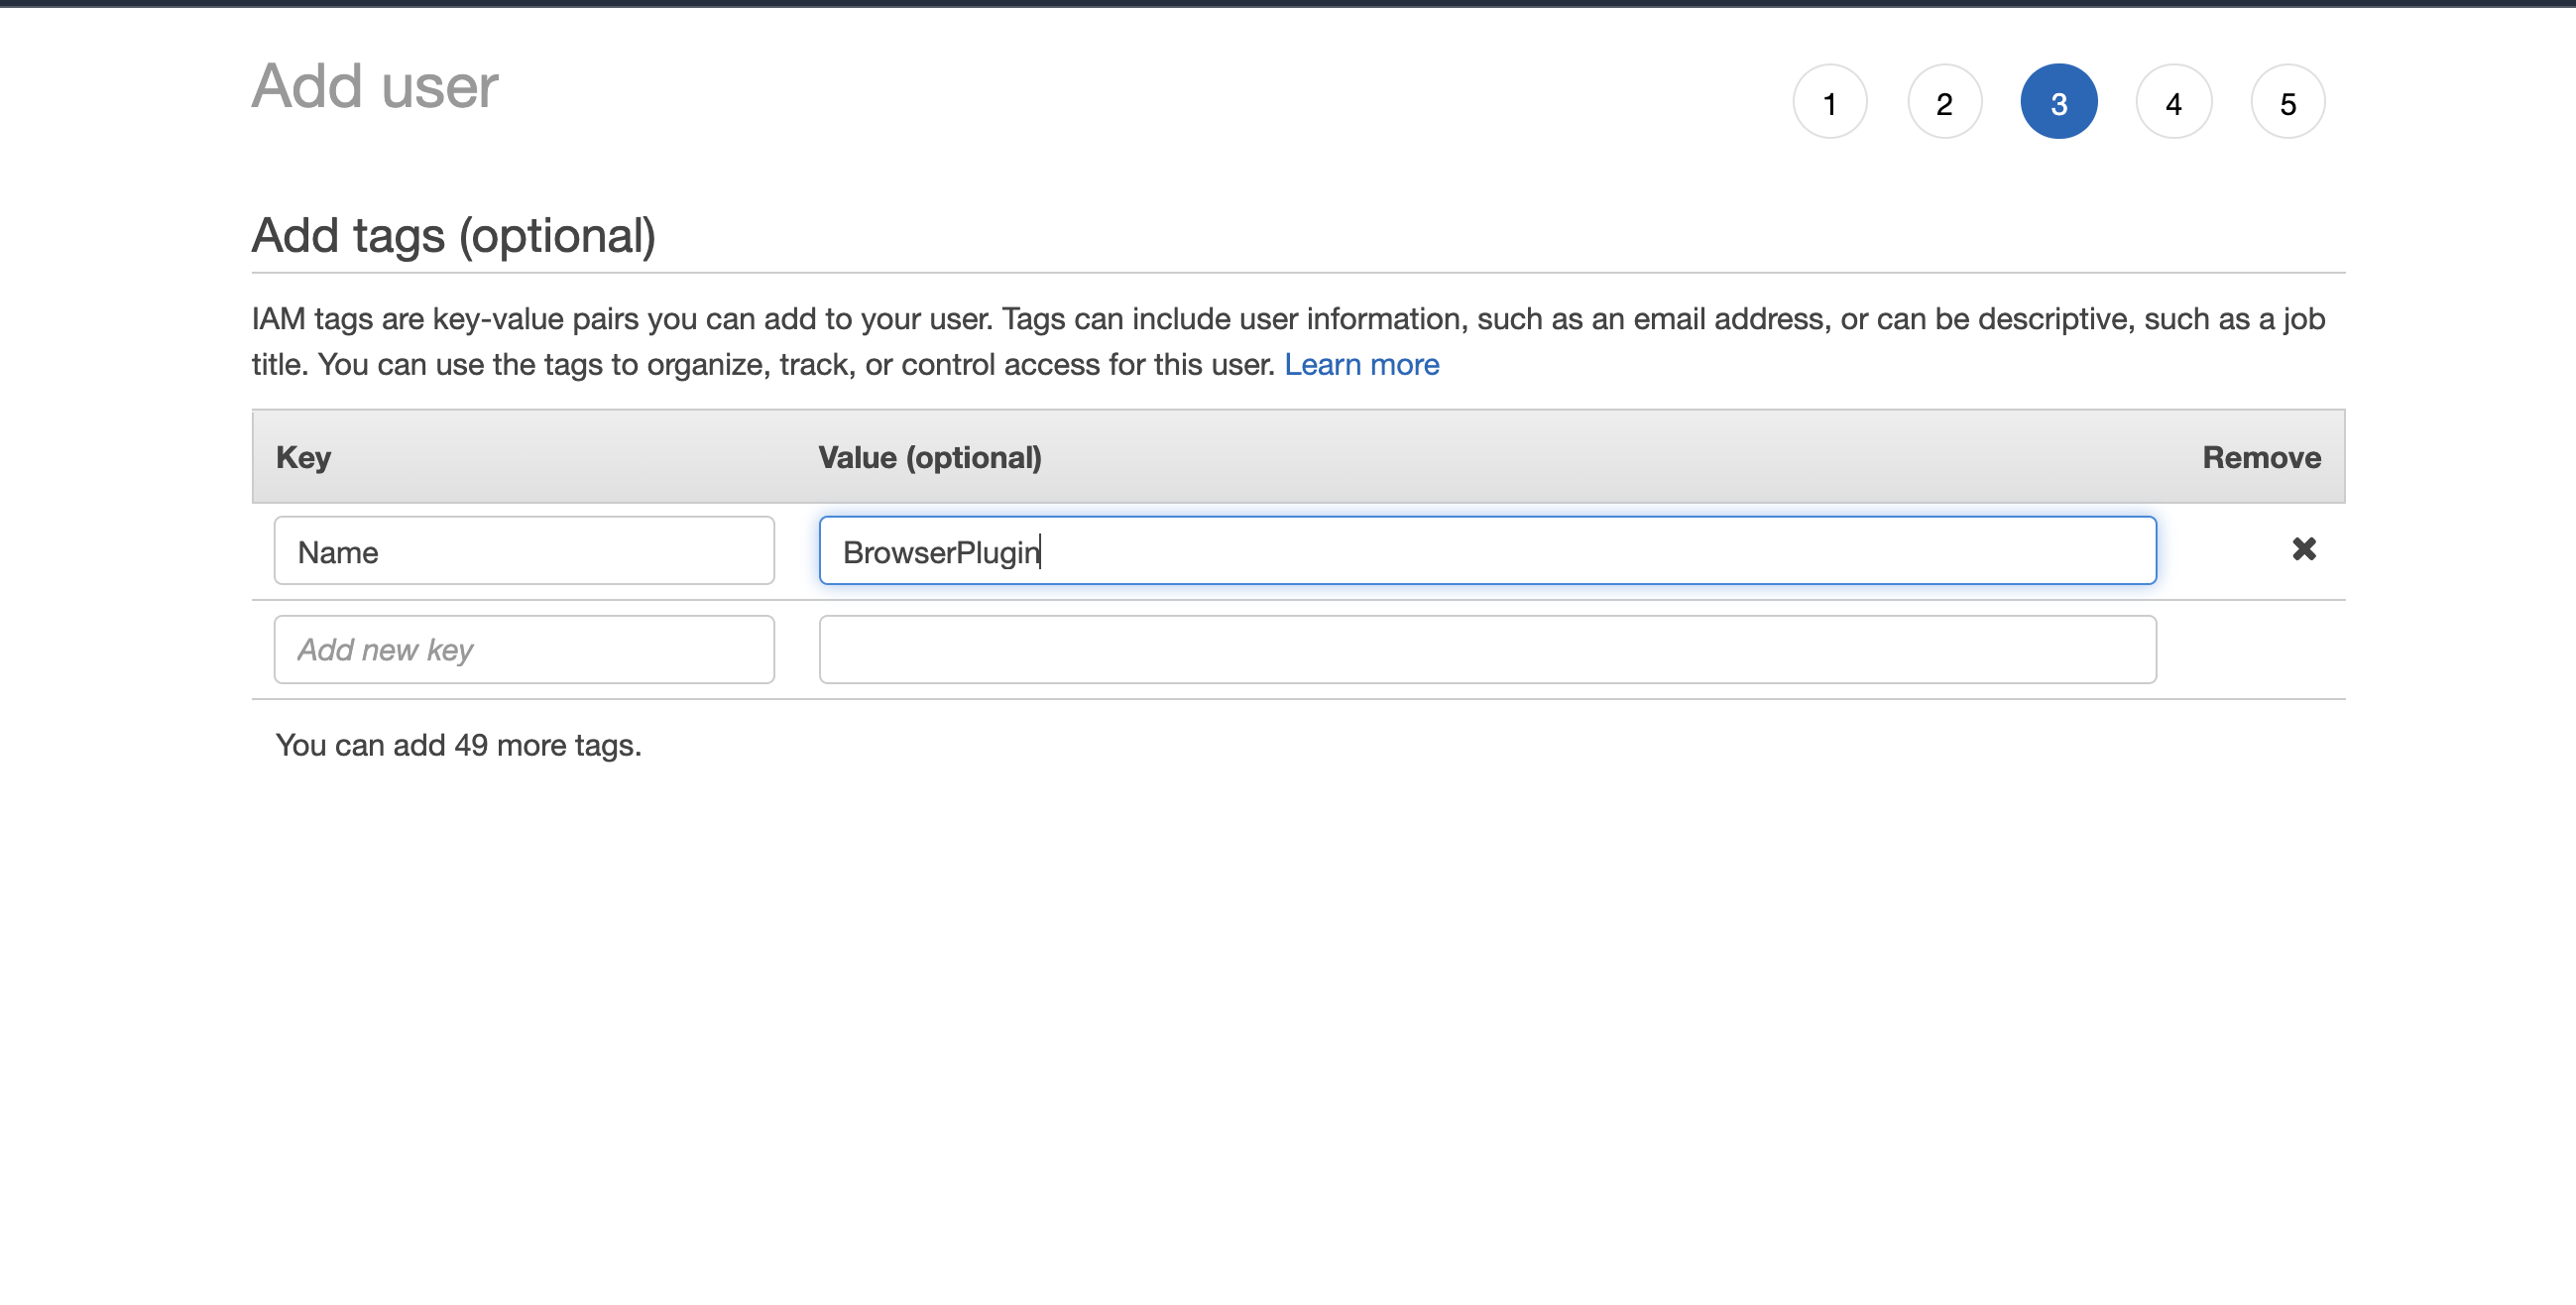Click the Remove column header
This screenshot has width=2576, height=1305.
tap(2261, 457)
